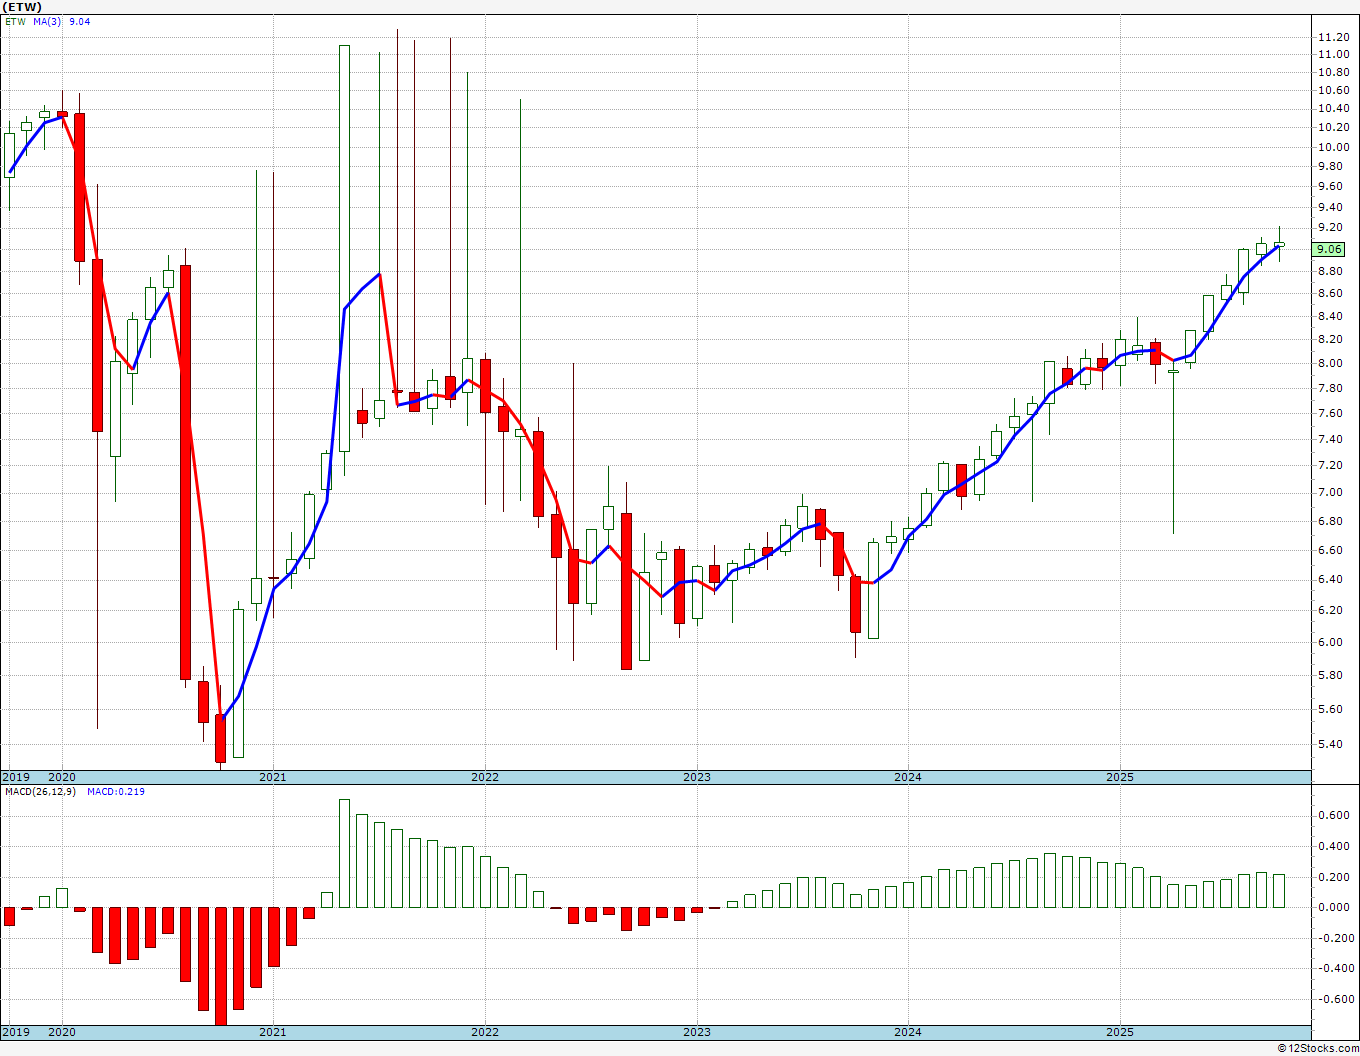Screen dimensions: 1360x1056
Task: Click the 11.00 price axis label
Action: point(1332,54)
